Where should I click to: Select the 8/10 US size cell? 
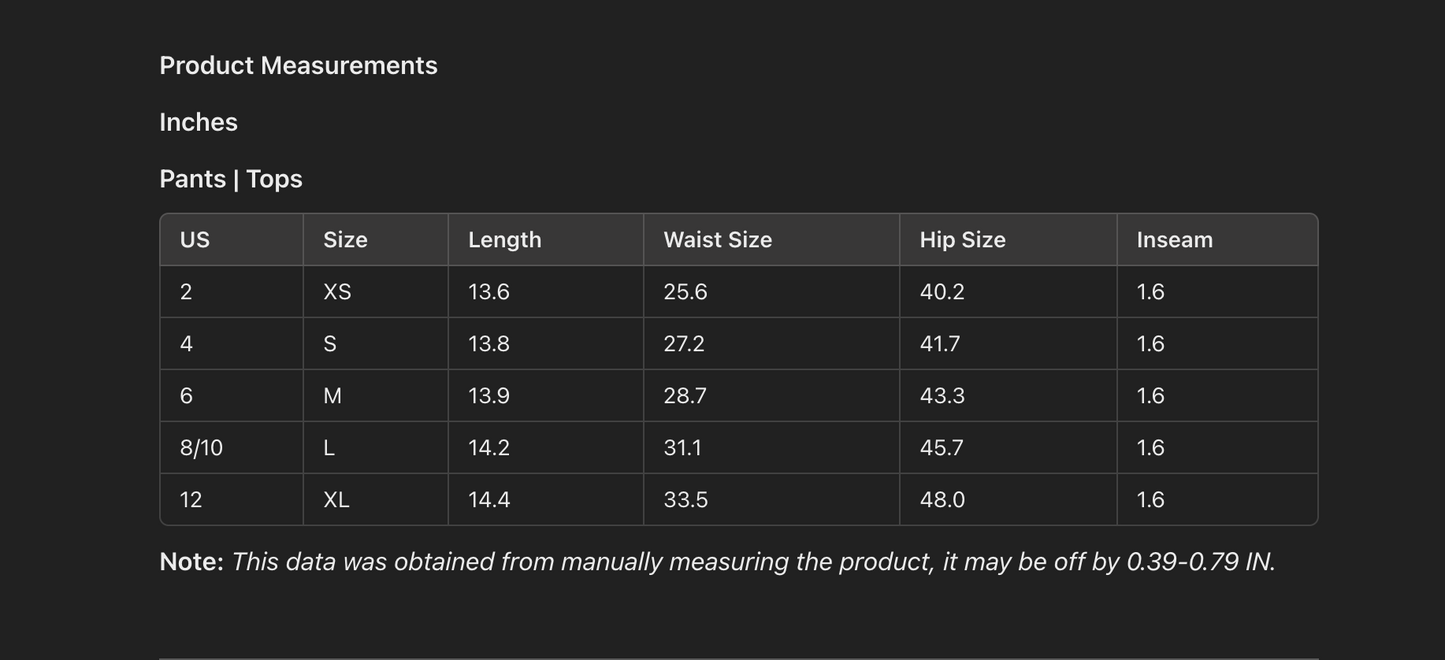point(201,448)
